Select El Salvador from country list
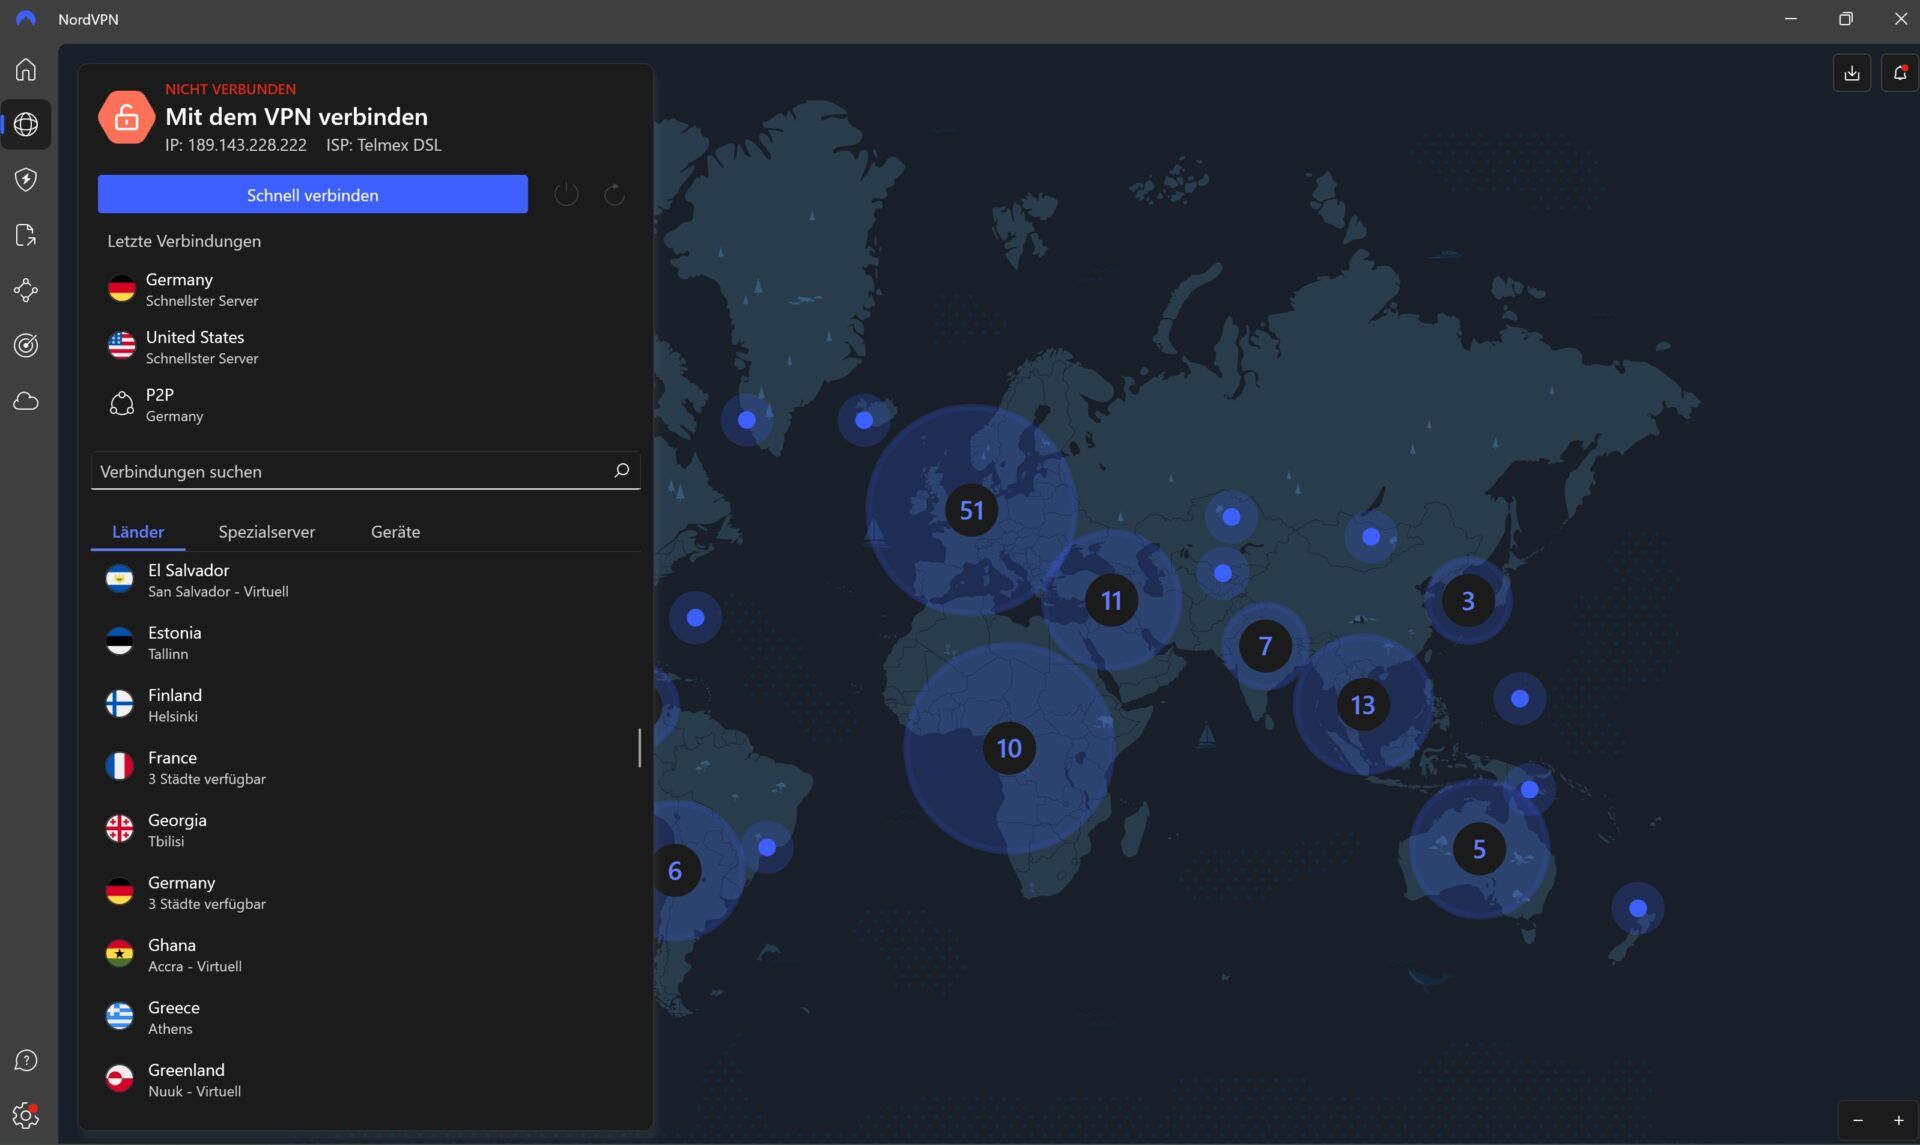Image resolution: width=1920 pixels, height=1145 pixels. click(x=365, y=580)
